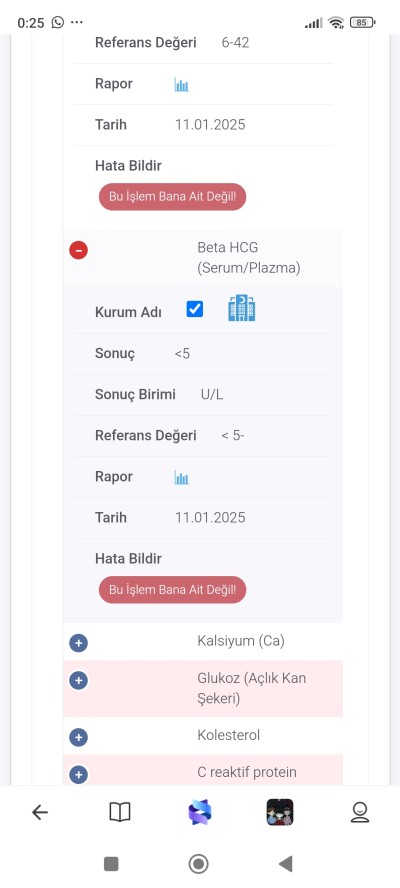
Task: Tap Android home circle button
Action: click(x=198, y=864)
